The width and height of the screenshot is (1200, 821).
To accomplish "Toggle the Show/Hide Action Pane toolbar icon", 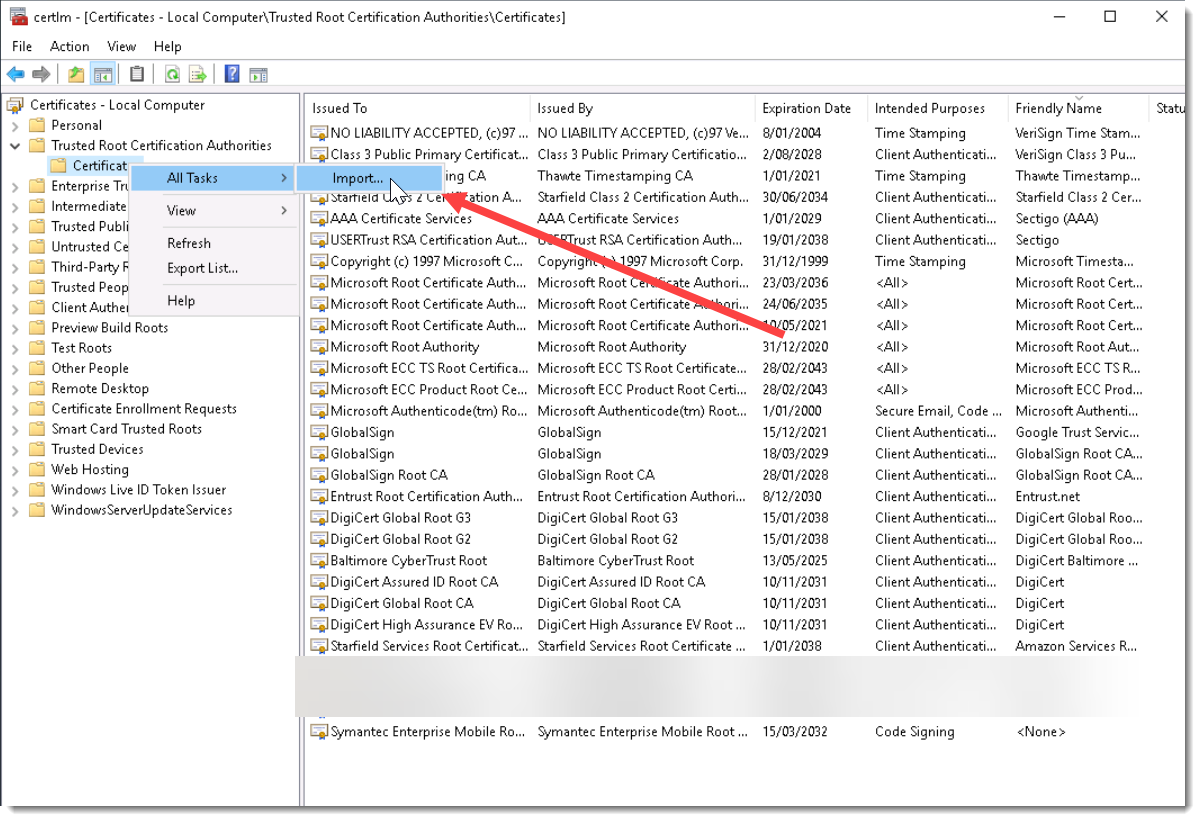I will tap(258, 74).
